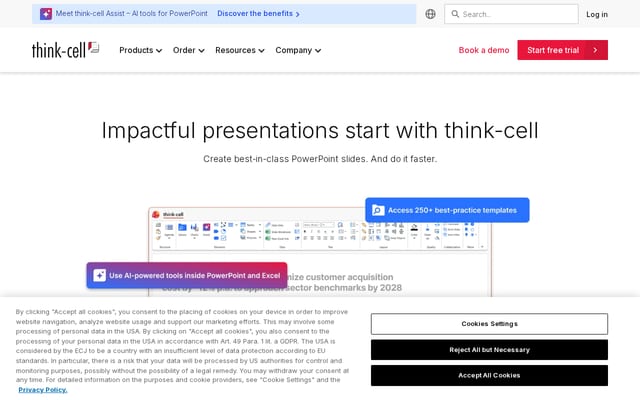Click Access 250+ best-practice templates badge
640x400 pixels.
447,210
